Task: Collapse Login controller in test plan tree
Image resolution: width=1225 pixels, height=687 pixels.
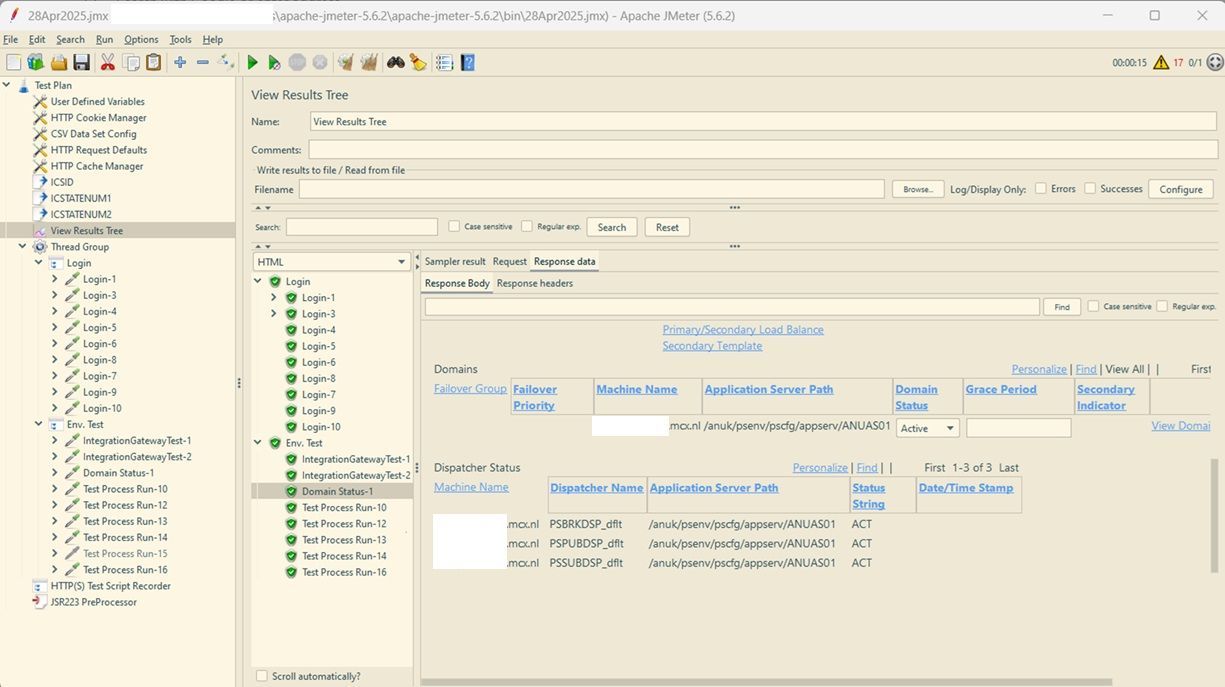Action: (39, 263)
